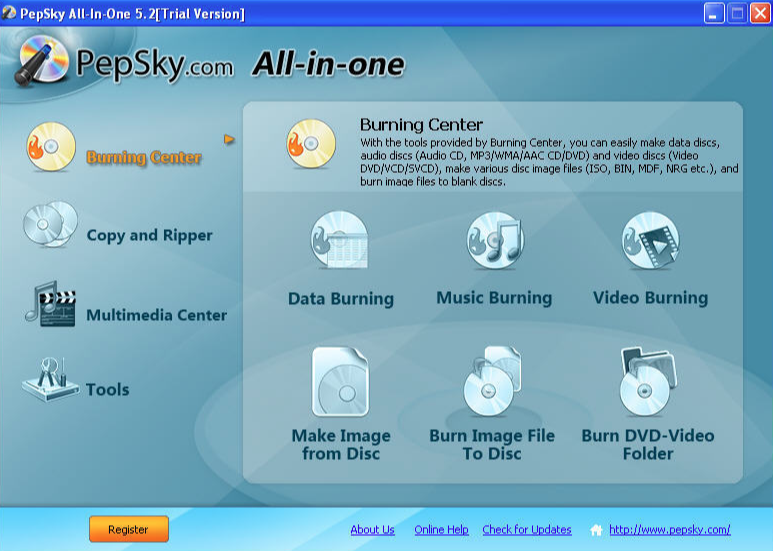The width and height of the screenshot is (773, 551).
Task: Select Burn Image File To Disc label
Action: point(492,445)
